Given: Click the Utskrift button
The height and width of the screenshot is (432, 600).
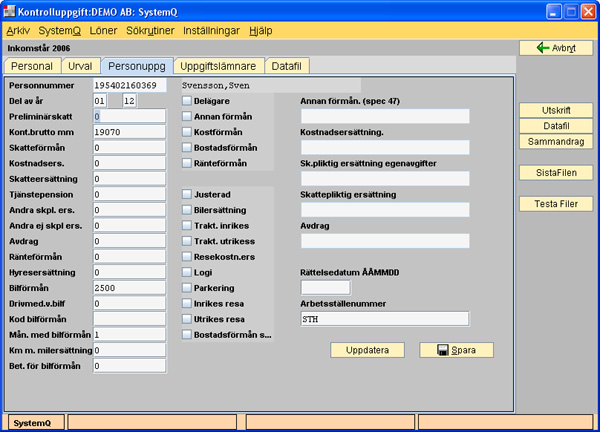Looking at the screenshot, I should pos(556,110).
